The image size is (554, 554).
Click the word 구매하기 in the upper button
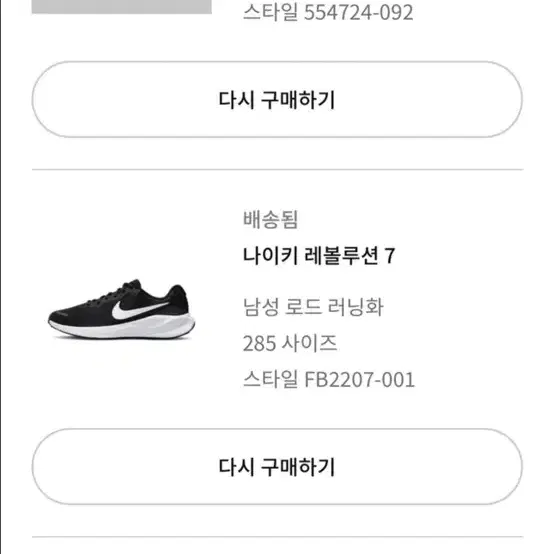(297, 100)
